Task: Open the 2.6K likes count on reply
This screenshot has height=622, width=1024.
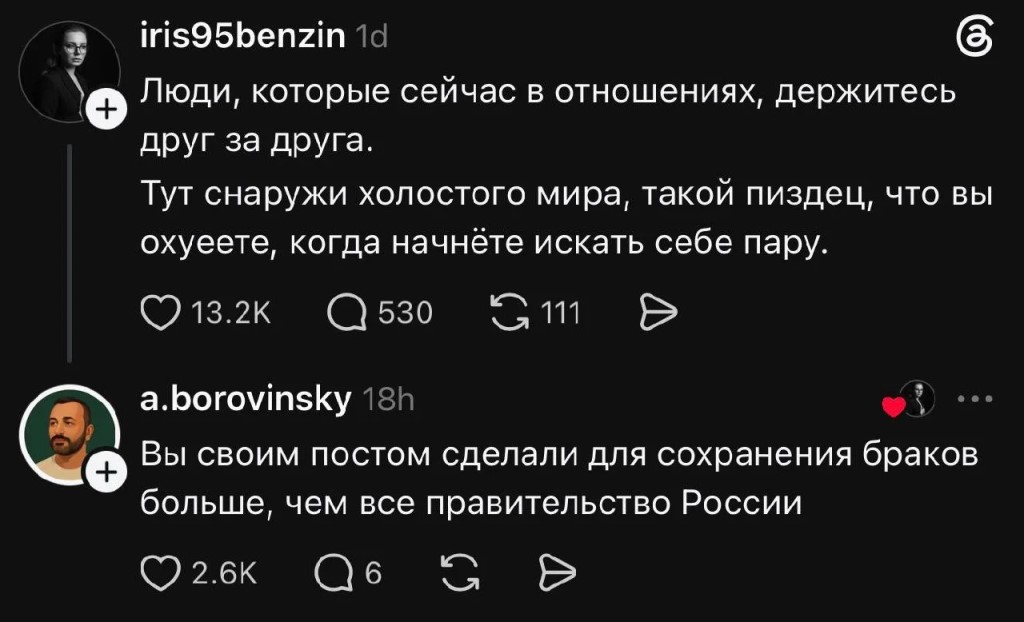Action: click(225, 573)
